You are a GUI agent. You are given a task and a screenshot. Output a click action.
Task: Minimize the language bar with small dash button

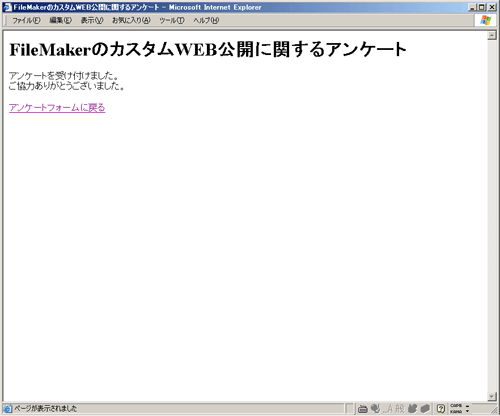click(x=467, y=406)
